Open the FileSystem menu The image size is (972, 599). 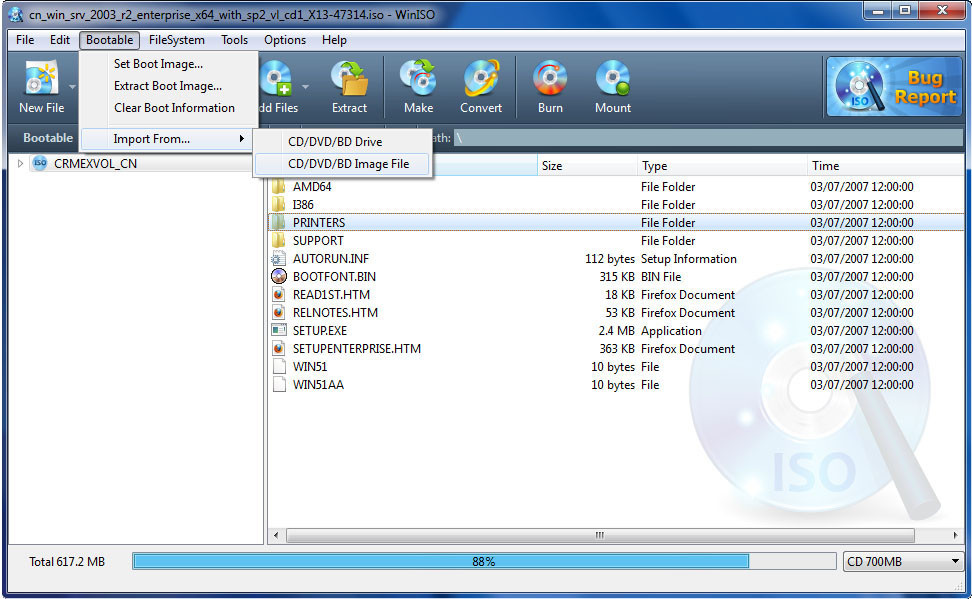coord(177,40)
